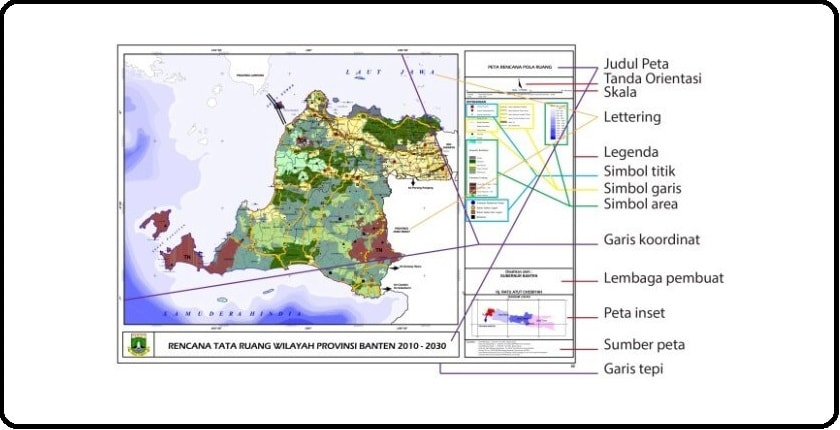Choose the "Simbol garis" label
The width and height of the screenshot is (840, 430).
[640, 188]
